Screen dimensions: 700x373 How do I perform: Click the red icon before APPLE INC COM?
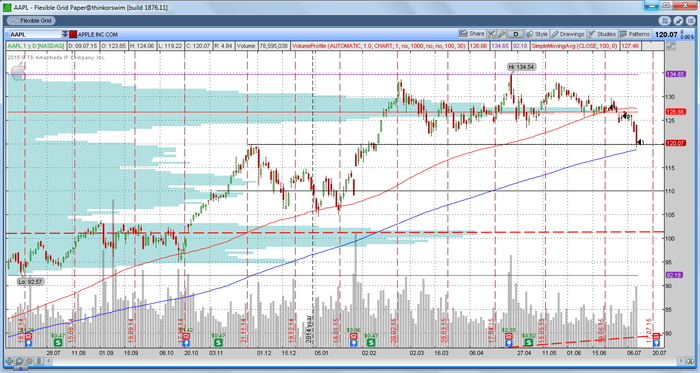pyautogui.click(x=73, y=34)
